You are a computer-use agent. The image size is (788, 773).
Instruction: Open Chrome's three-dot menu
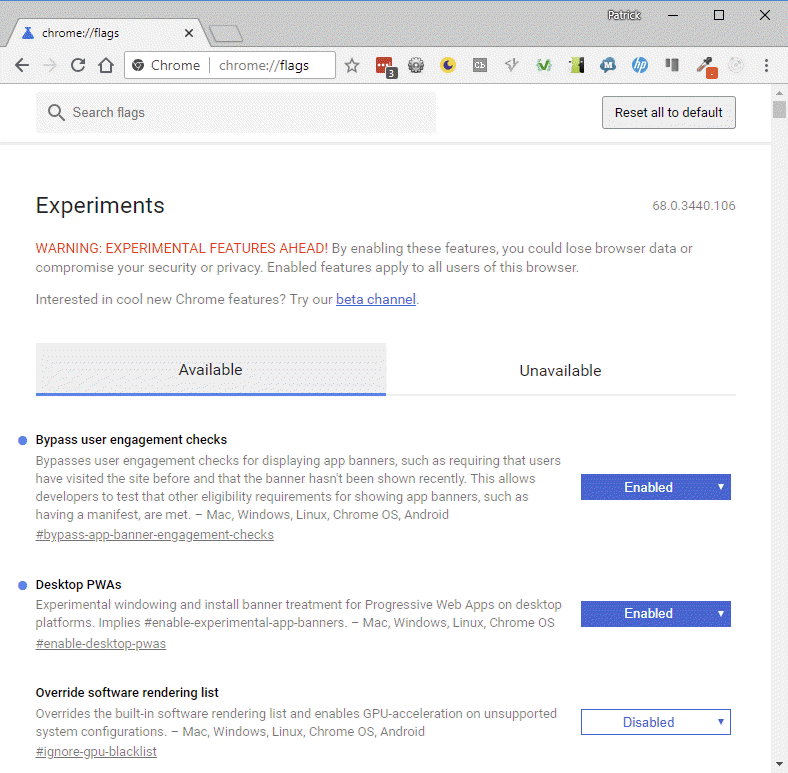[x=767, y=66]
